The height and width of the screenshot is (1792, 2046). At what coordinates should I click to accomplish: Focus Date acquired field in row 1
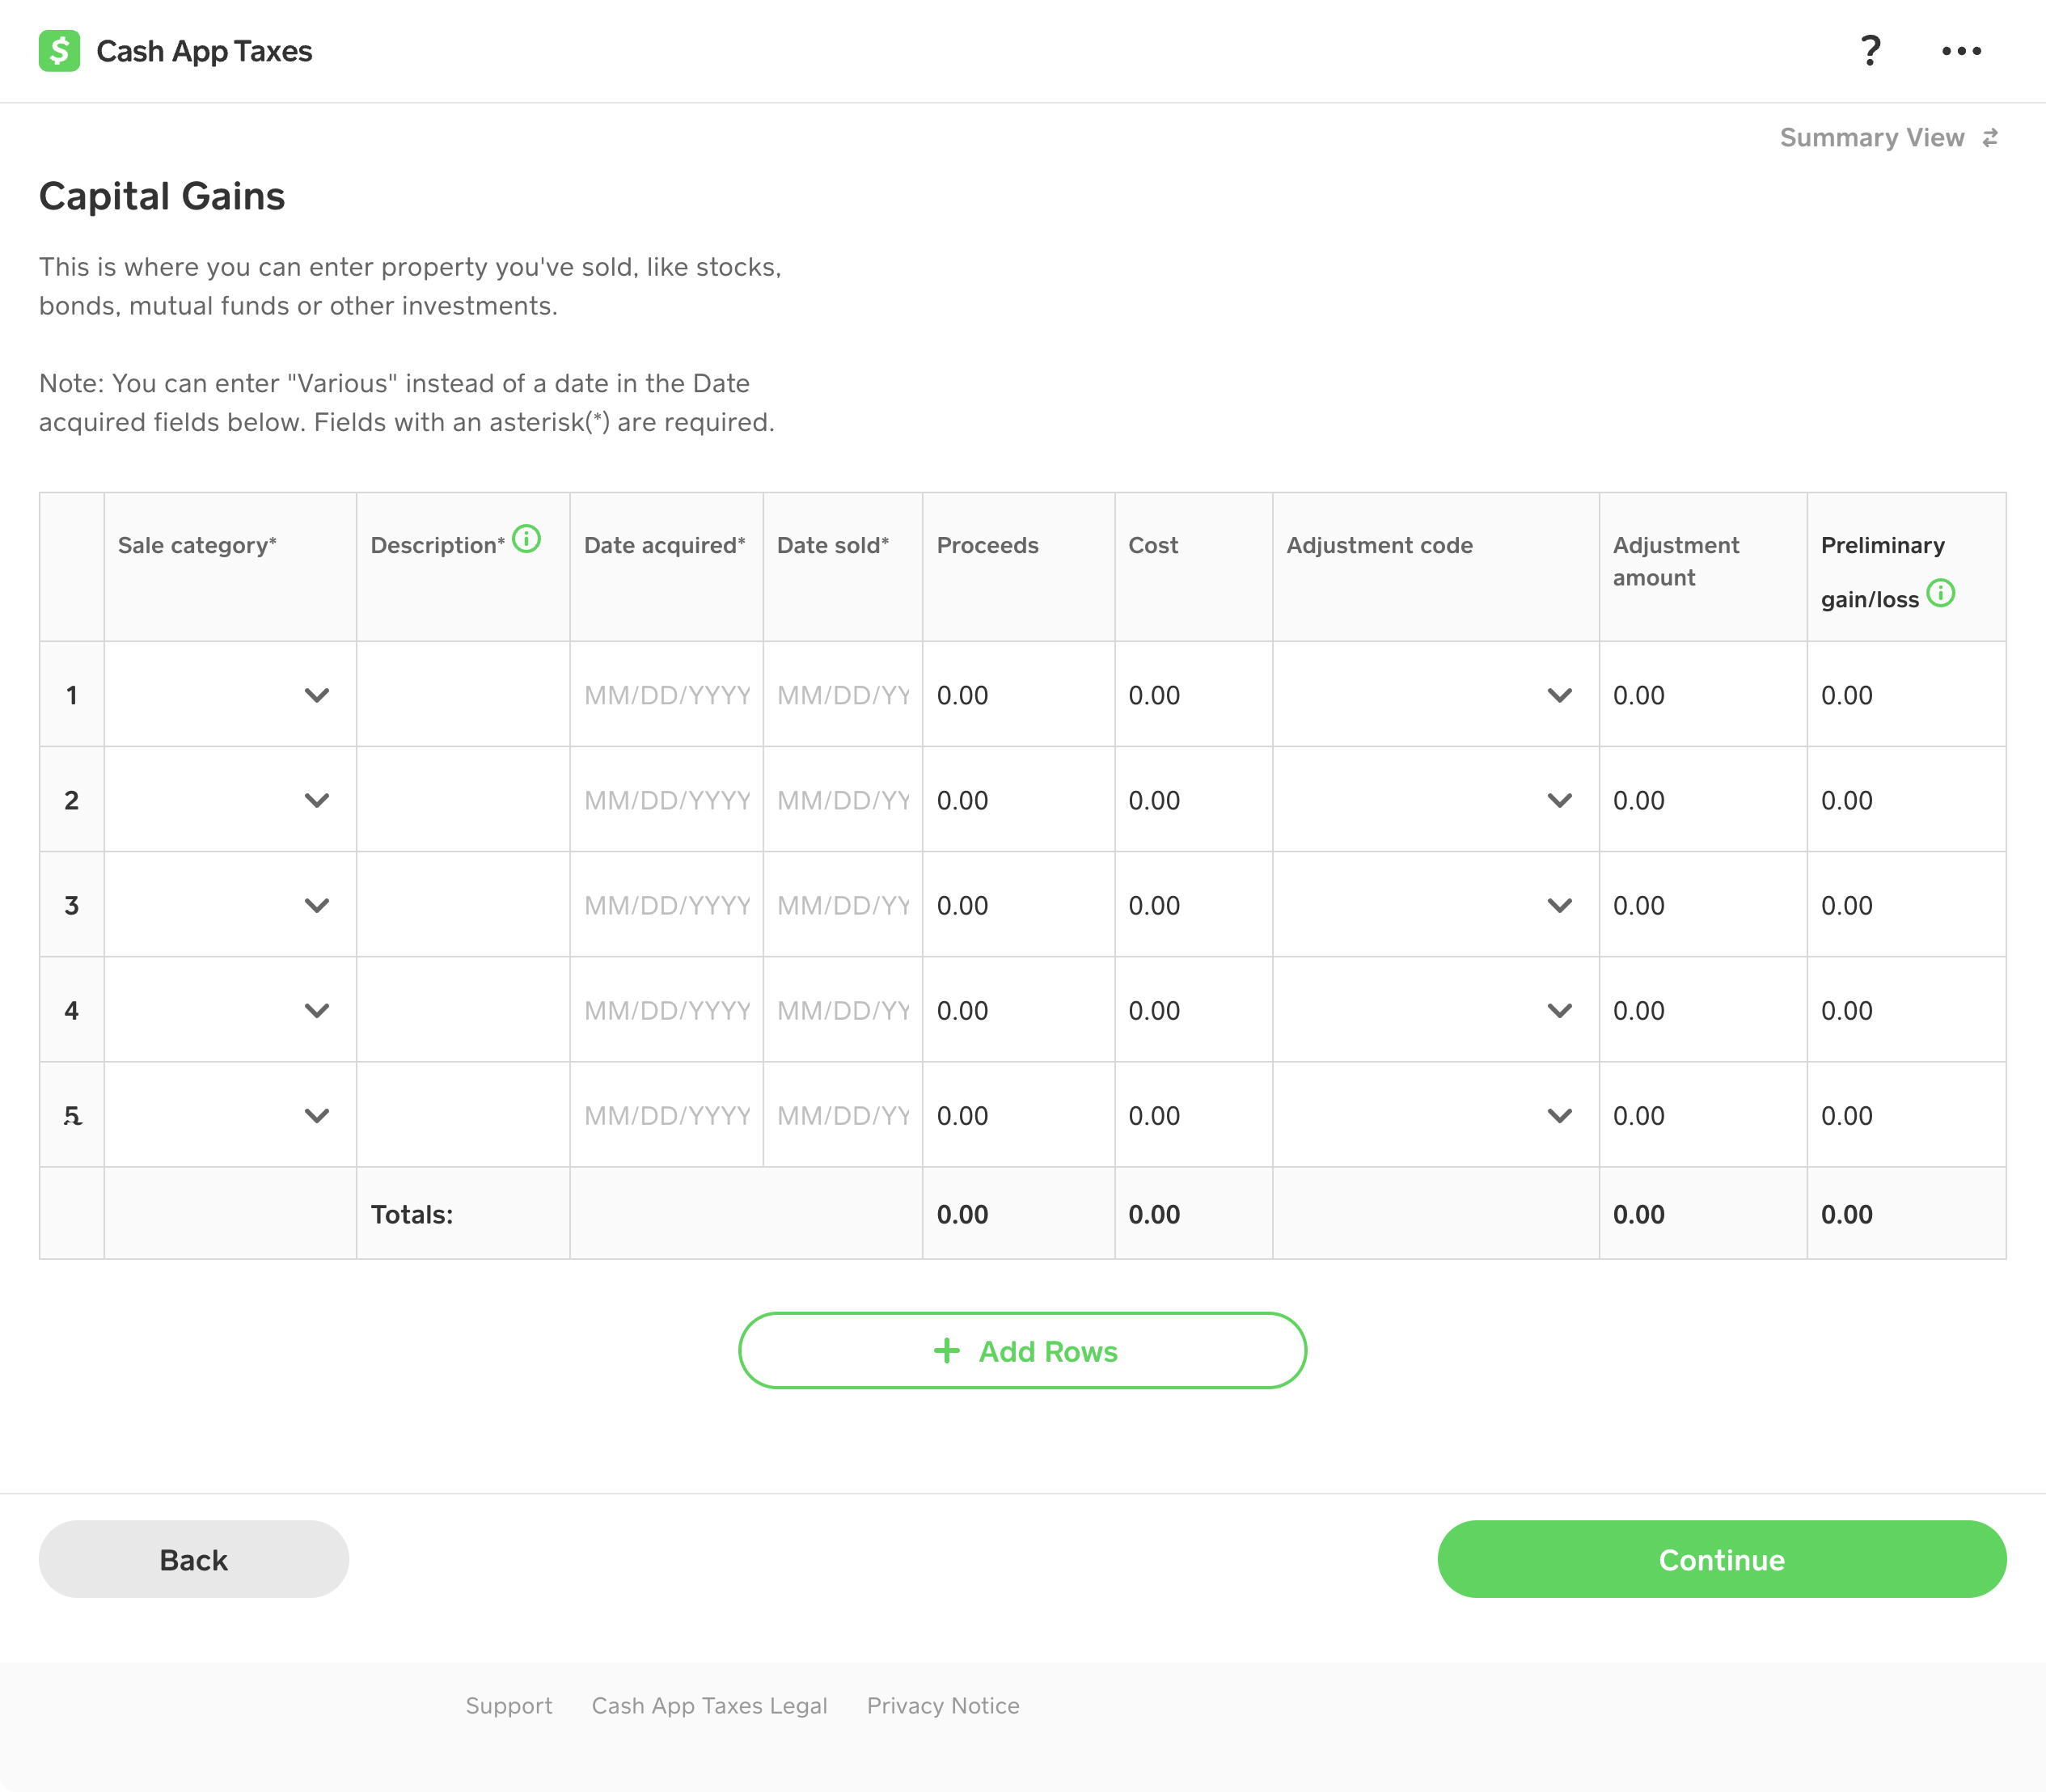(x=667, y=695)
